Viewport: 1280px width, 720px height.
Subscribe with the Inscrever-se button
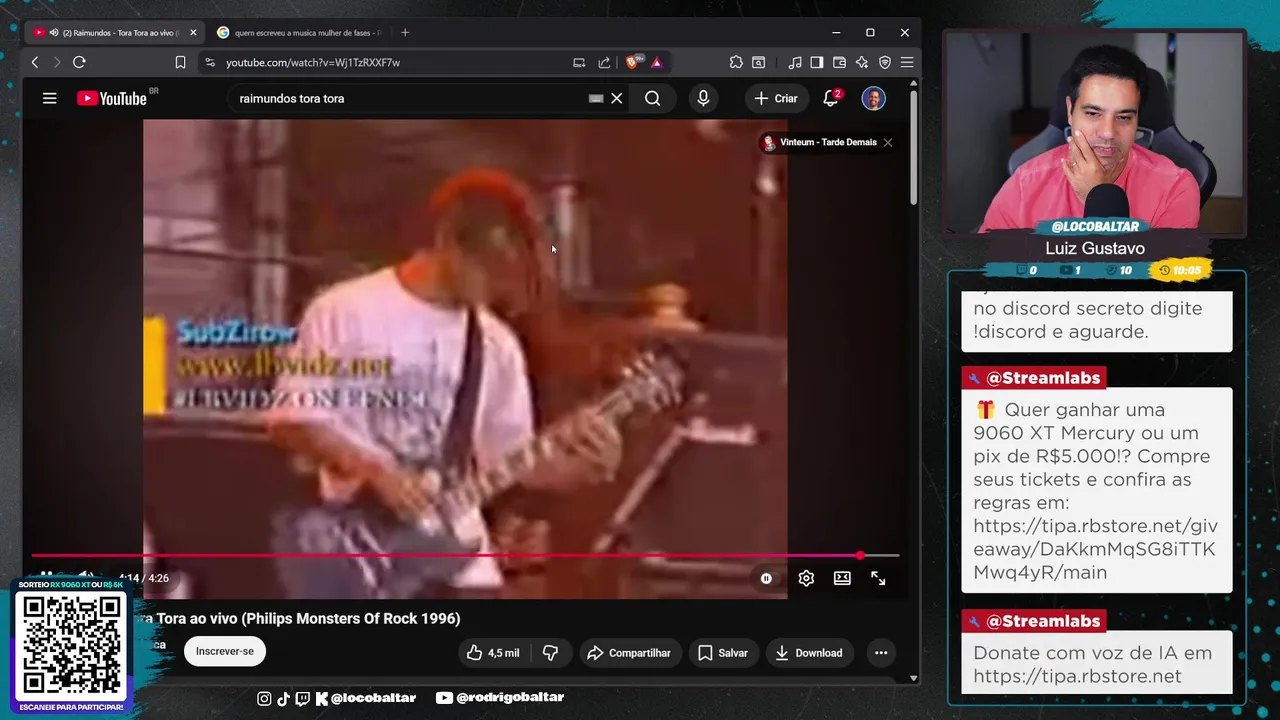click(x=225, y=651)
